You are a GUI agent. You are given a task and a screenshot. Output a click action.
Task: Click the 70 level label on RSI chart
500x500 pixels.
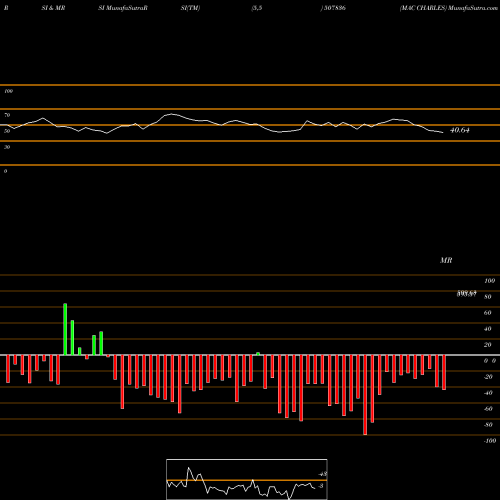coord(7,115)
